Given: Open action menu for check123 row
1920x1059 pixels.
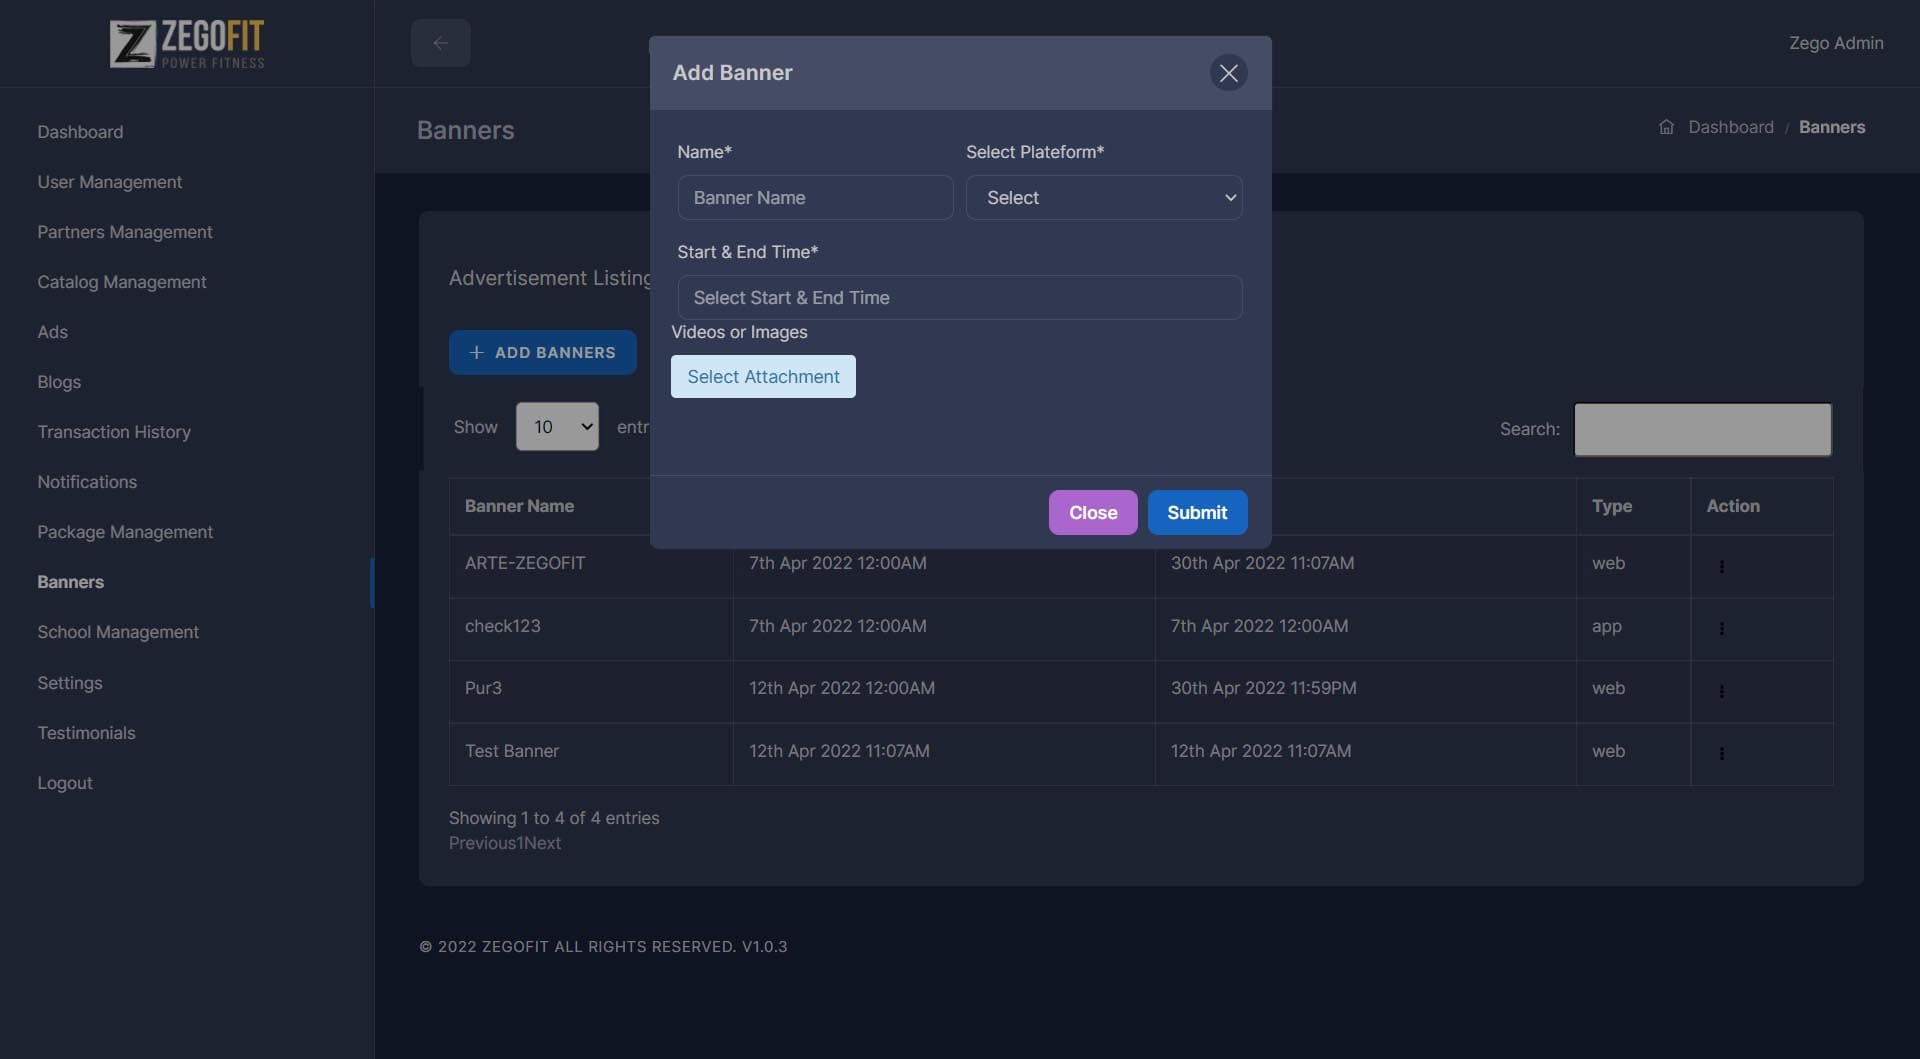Looking at the screenshot, I should [1721, 629].
